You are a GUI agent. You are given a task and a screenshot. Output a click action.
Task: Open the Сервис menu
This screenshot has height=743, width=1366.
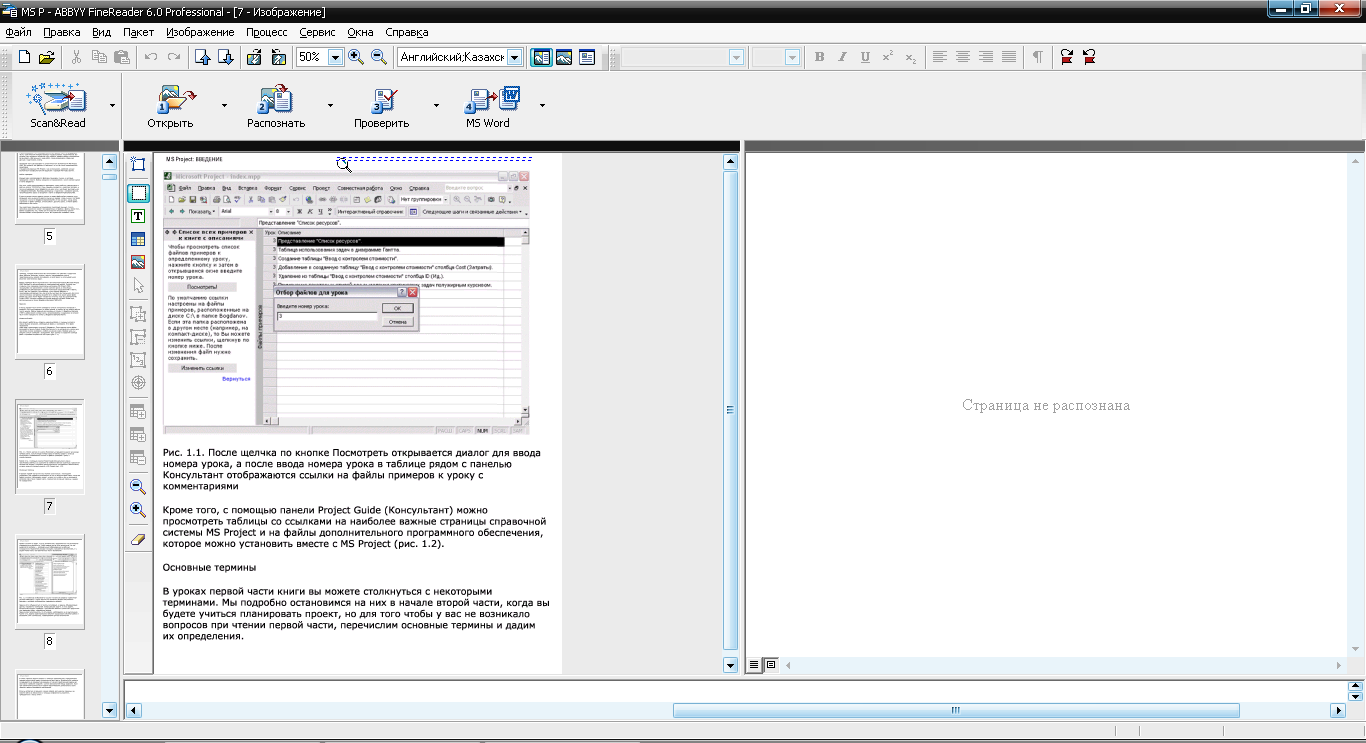coord(318,32)
